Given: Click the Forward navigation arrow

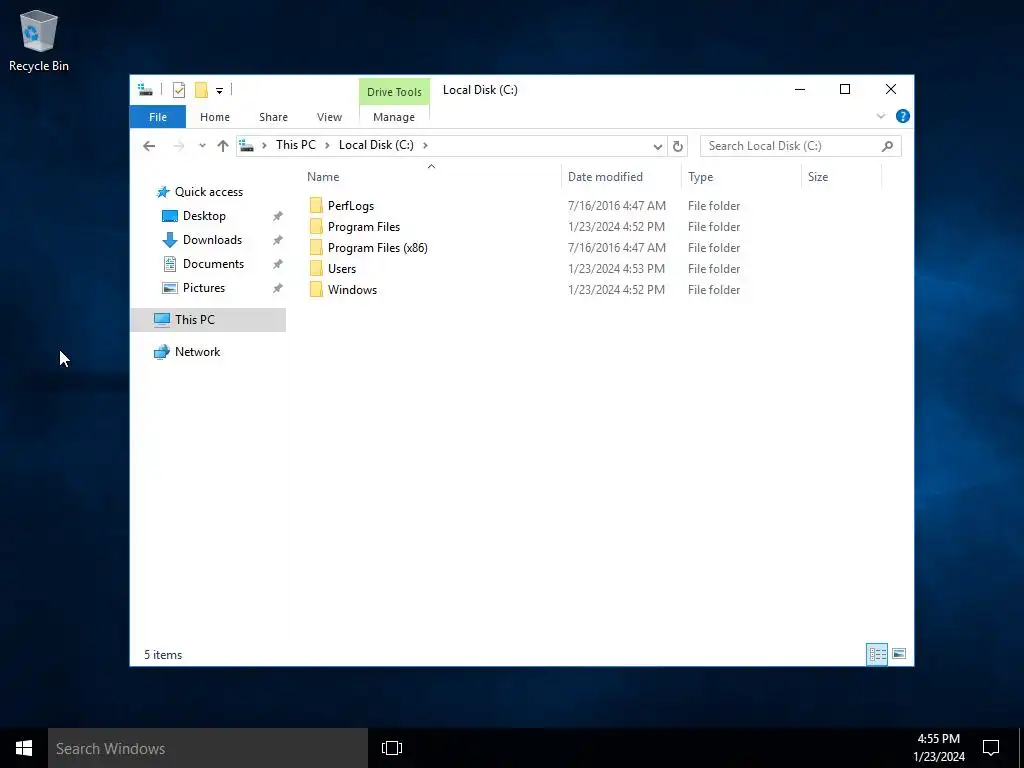Looking at the screenshot, I should tap(178, 146).
